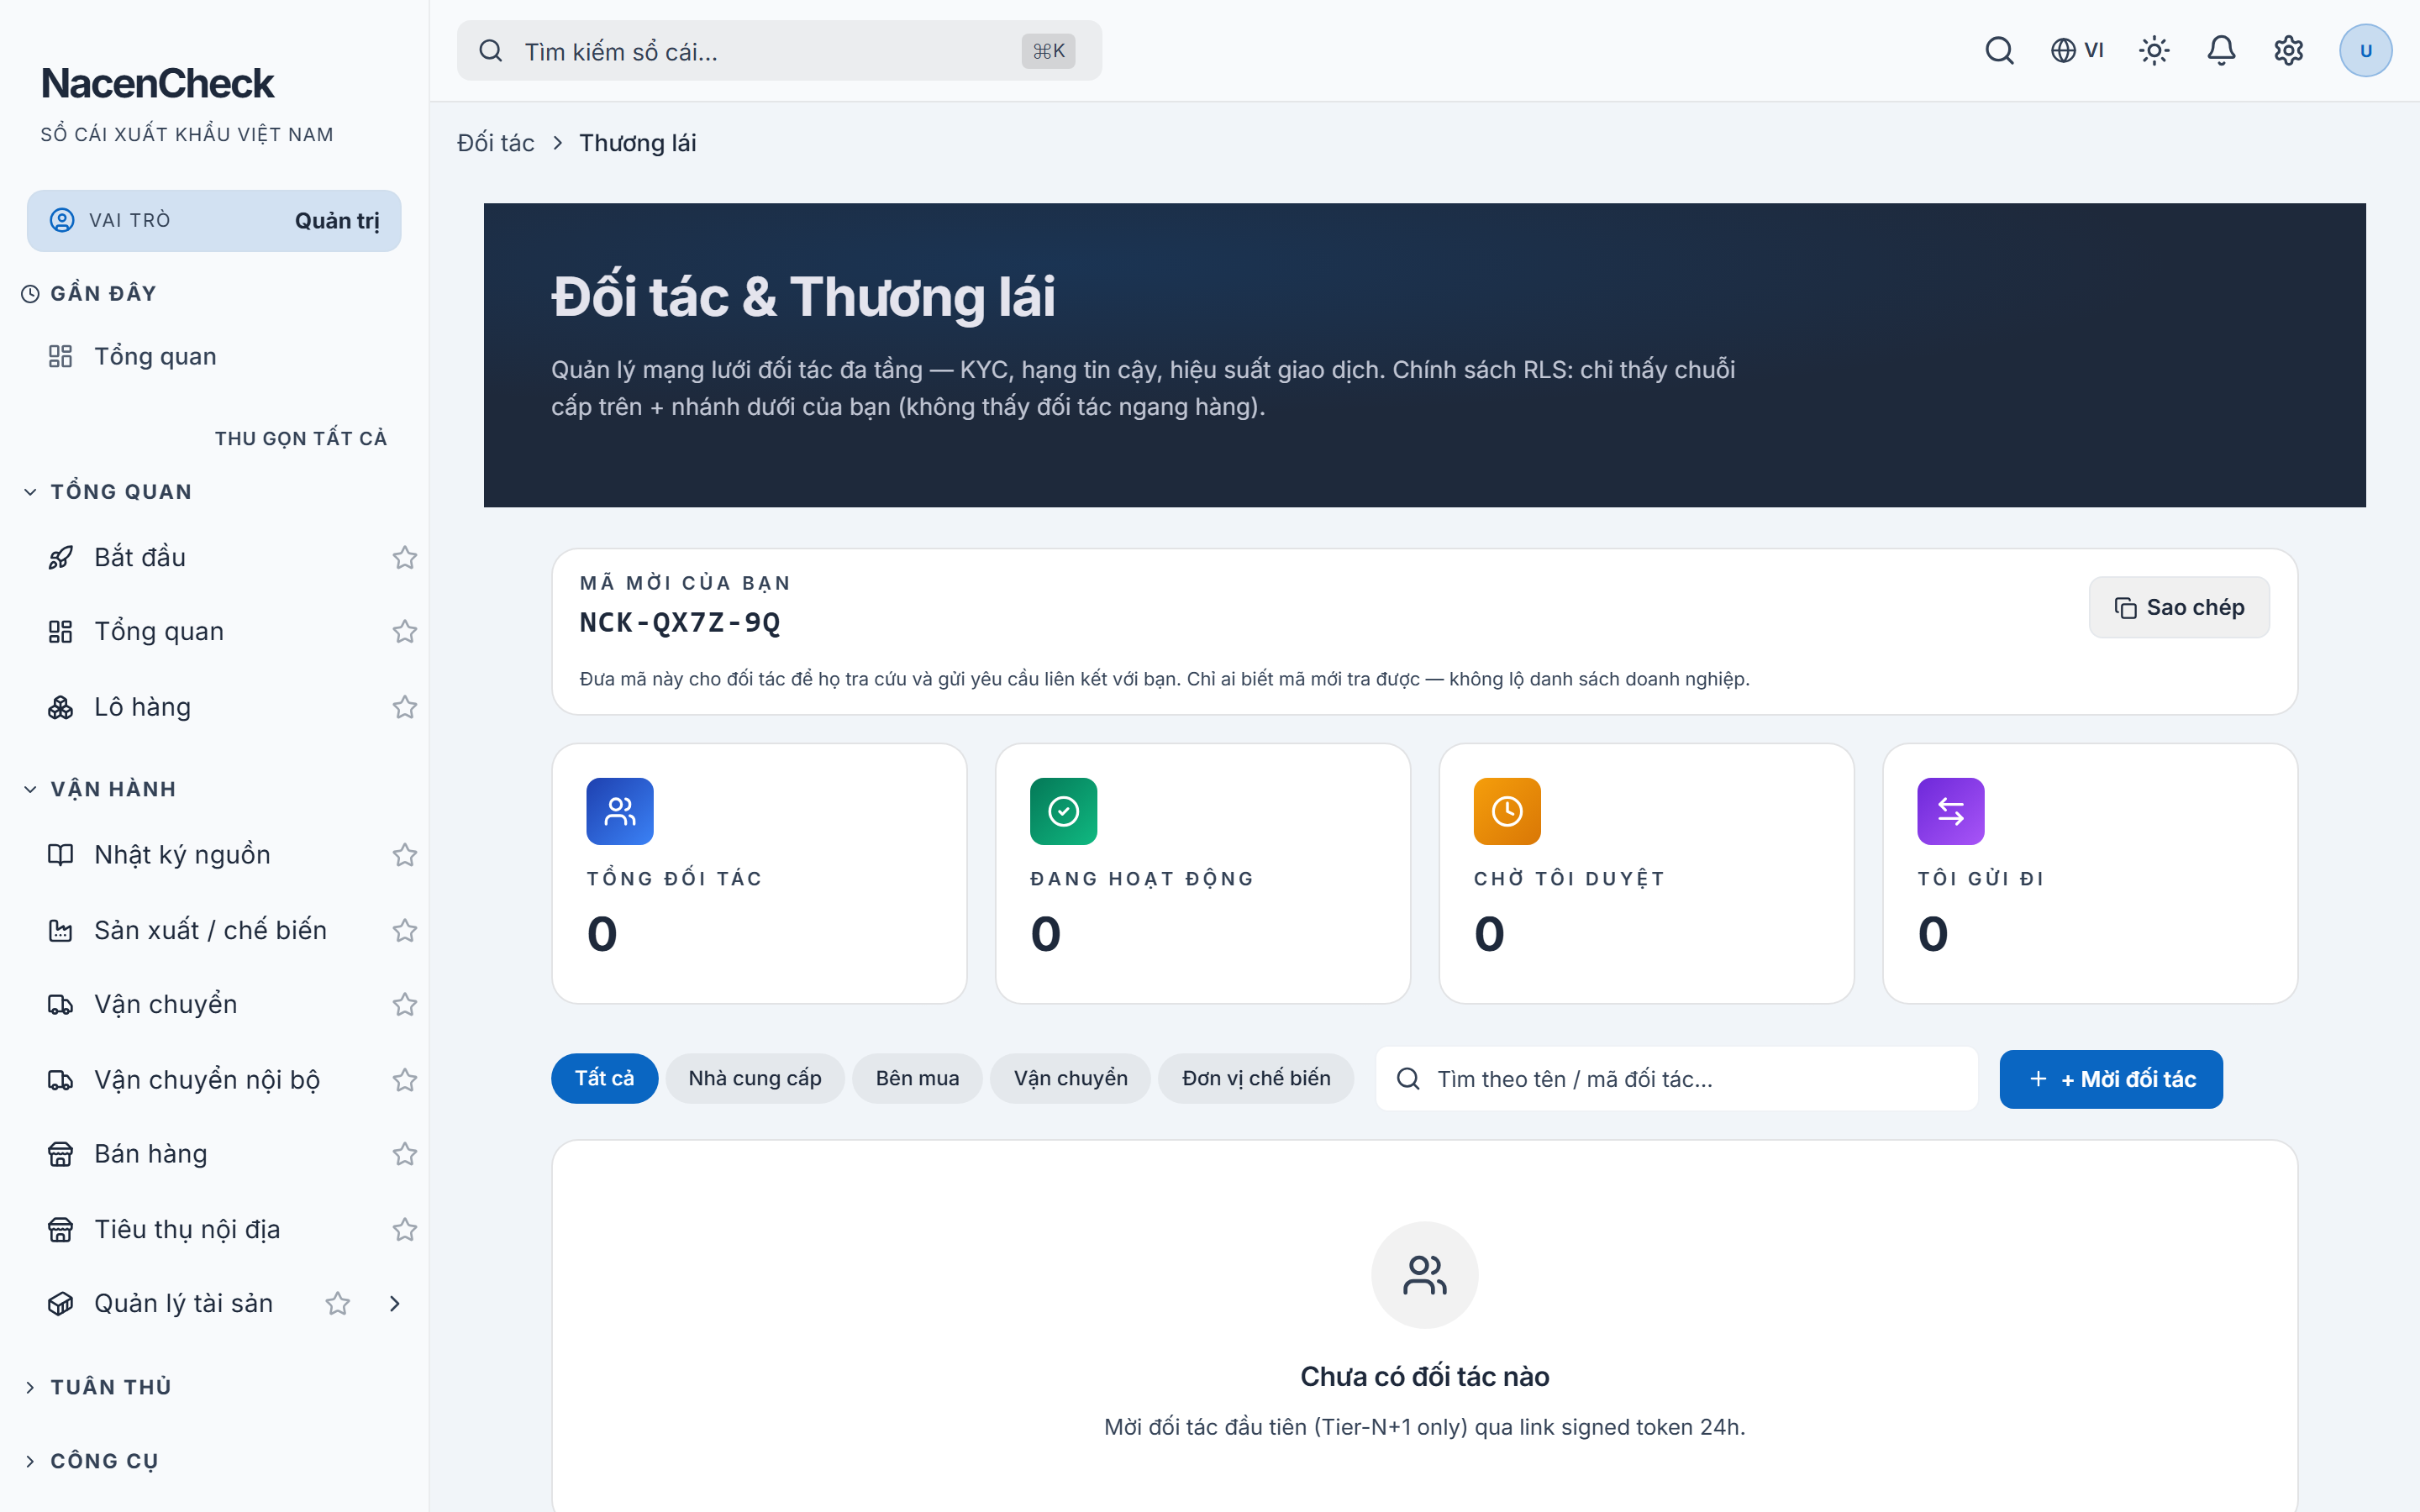Select the Tất cả filter tab
The height and width of the screenshot is (1512, 2420).
pyautogui.click(x=604, y=1078)
